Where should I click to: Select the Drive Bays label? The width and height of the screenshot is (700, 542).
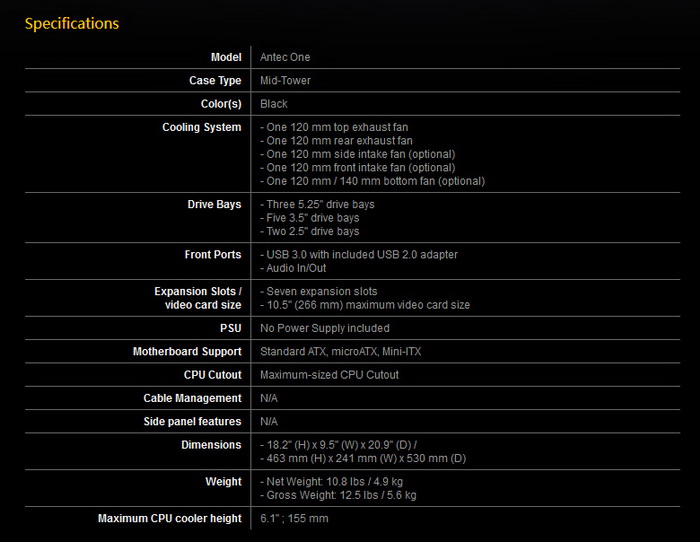pos(214,204)
